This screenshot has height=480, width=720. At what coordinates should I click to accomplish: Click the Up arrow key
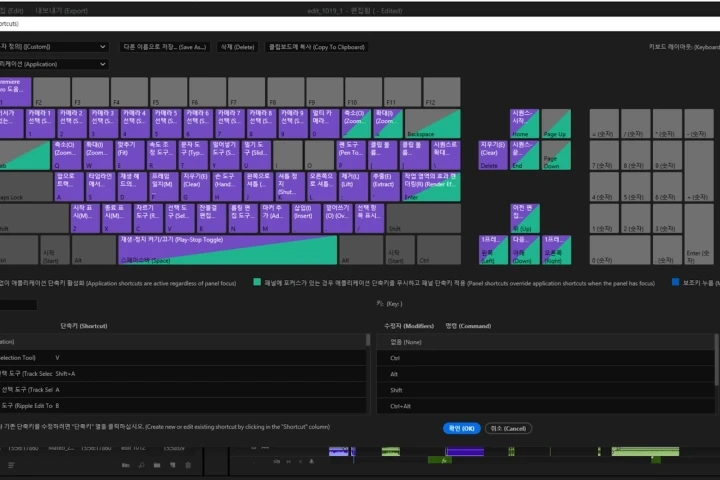524,218
